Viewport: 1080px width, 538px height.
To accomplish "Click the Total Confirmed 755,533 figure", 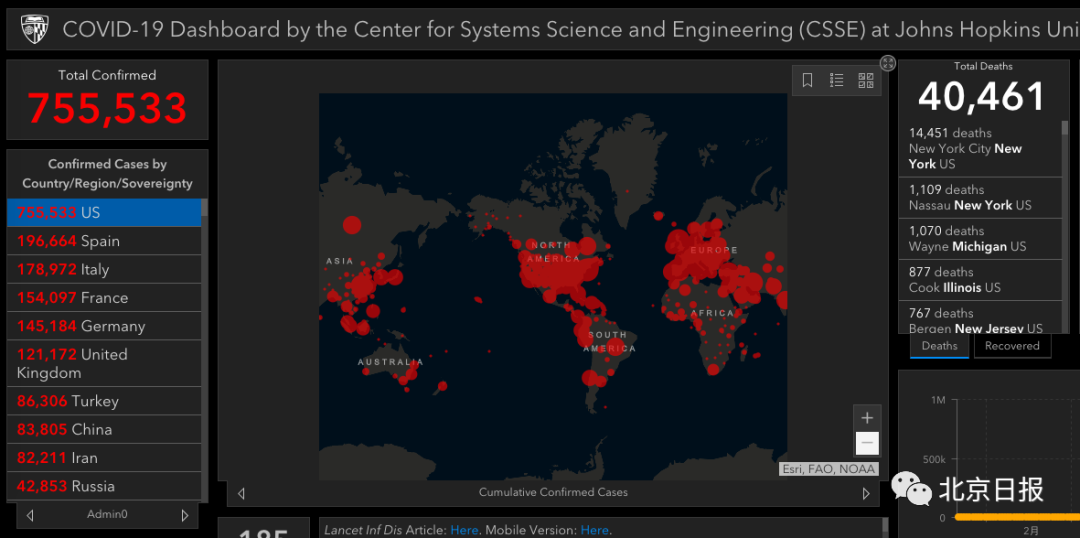I will (107, 108).
